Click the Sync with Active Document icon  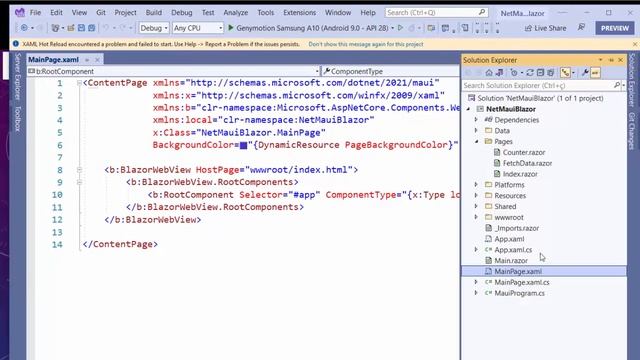tap(530, 73)
